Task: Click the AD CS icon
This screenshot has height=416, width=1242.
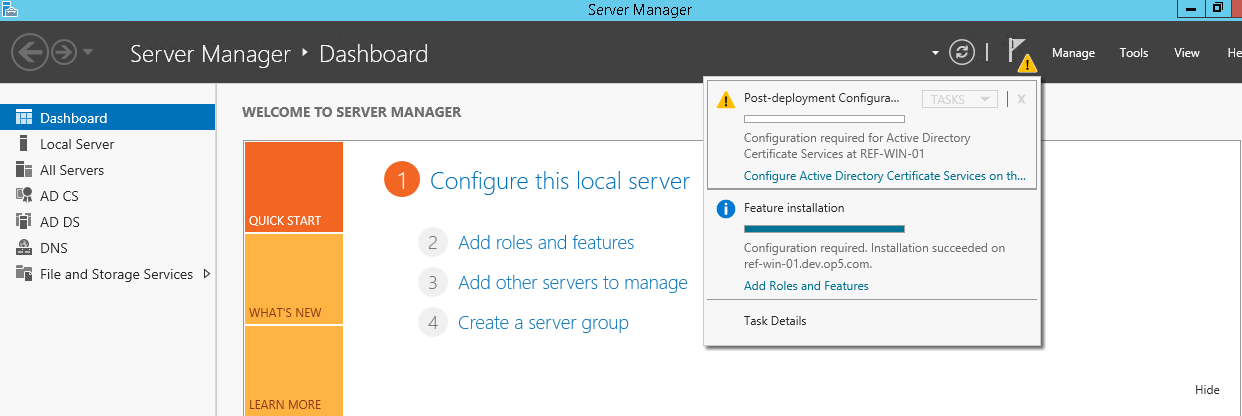Action: [x=24, y=196]
